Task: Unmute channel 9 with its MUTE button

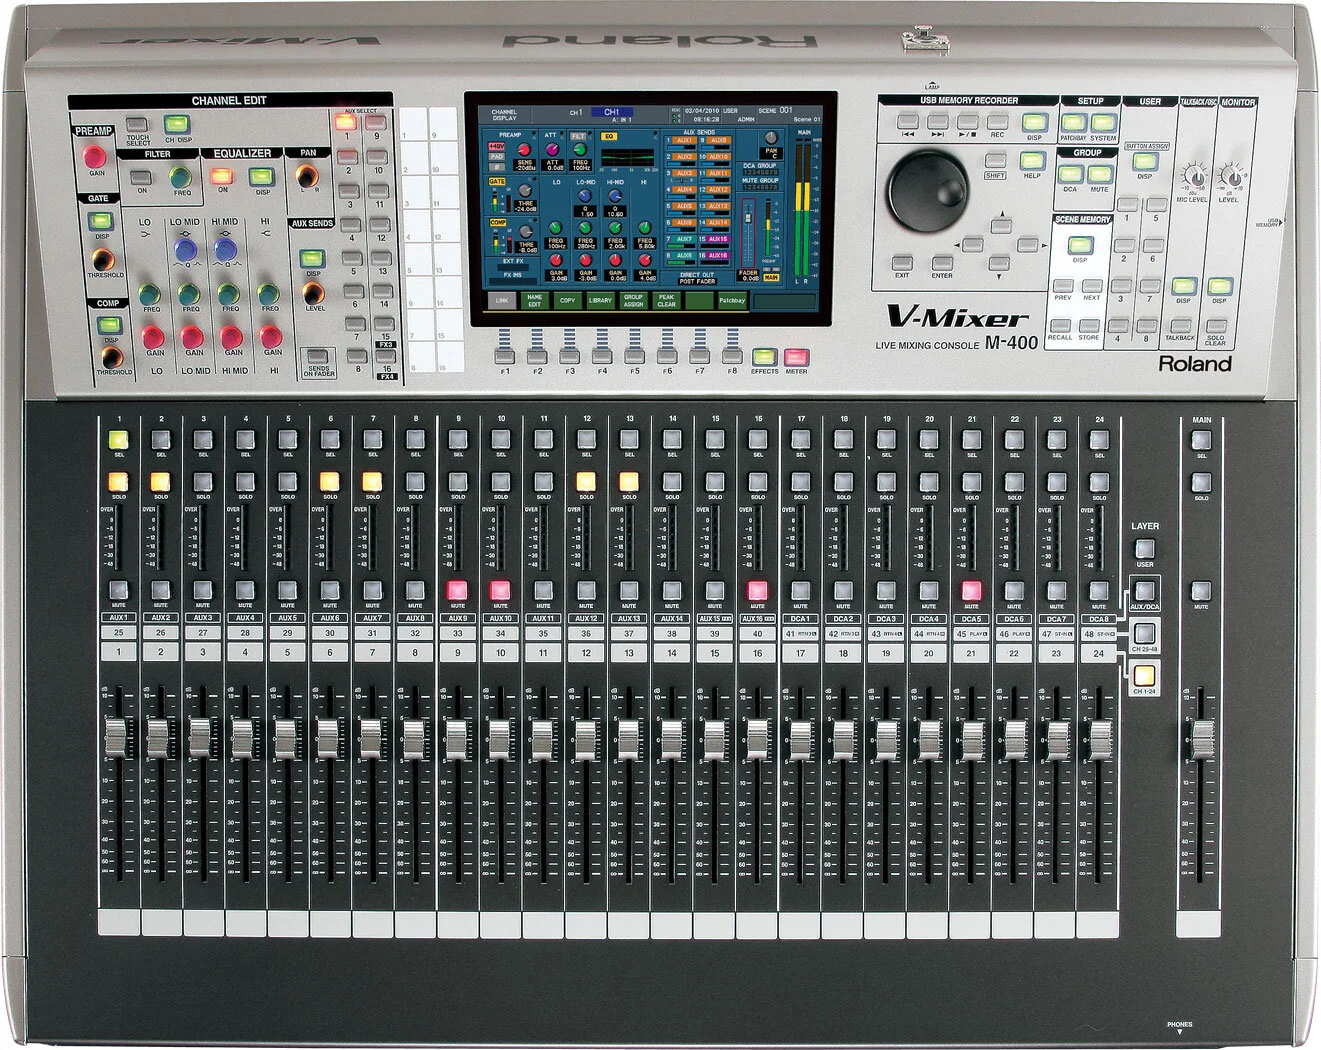Action: pyautogui.click(x=457, y=590)
